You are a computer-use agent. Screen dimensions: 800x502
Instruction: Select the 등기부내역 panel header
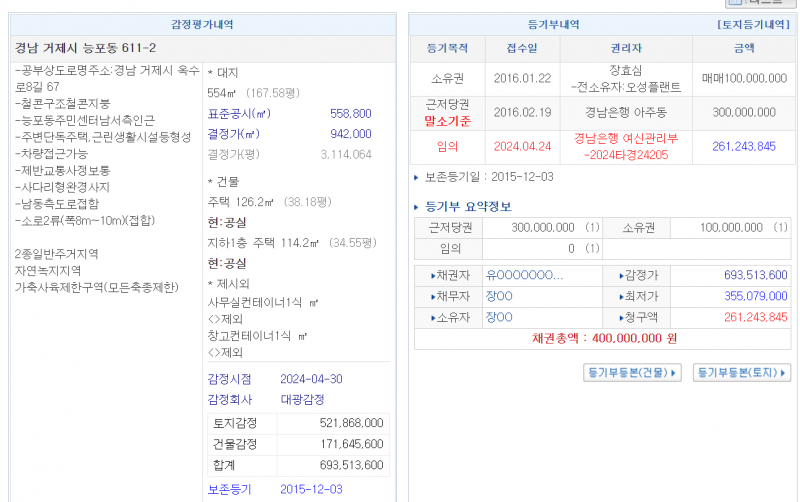pyautogui.click(x=553, y=22)
